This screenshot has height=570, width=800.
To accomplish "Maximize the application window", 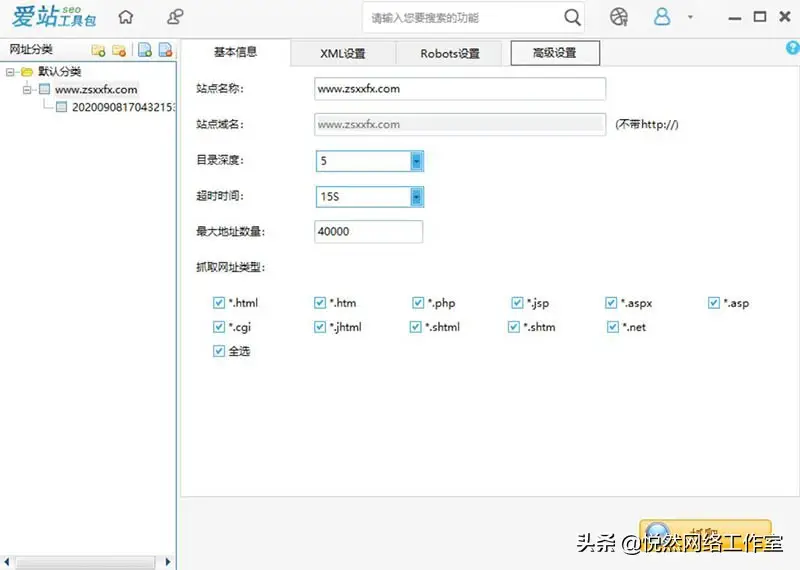I will coord(760,17).
